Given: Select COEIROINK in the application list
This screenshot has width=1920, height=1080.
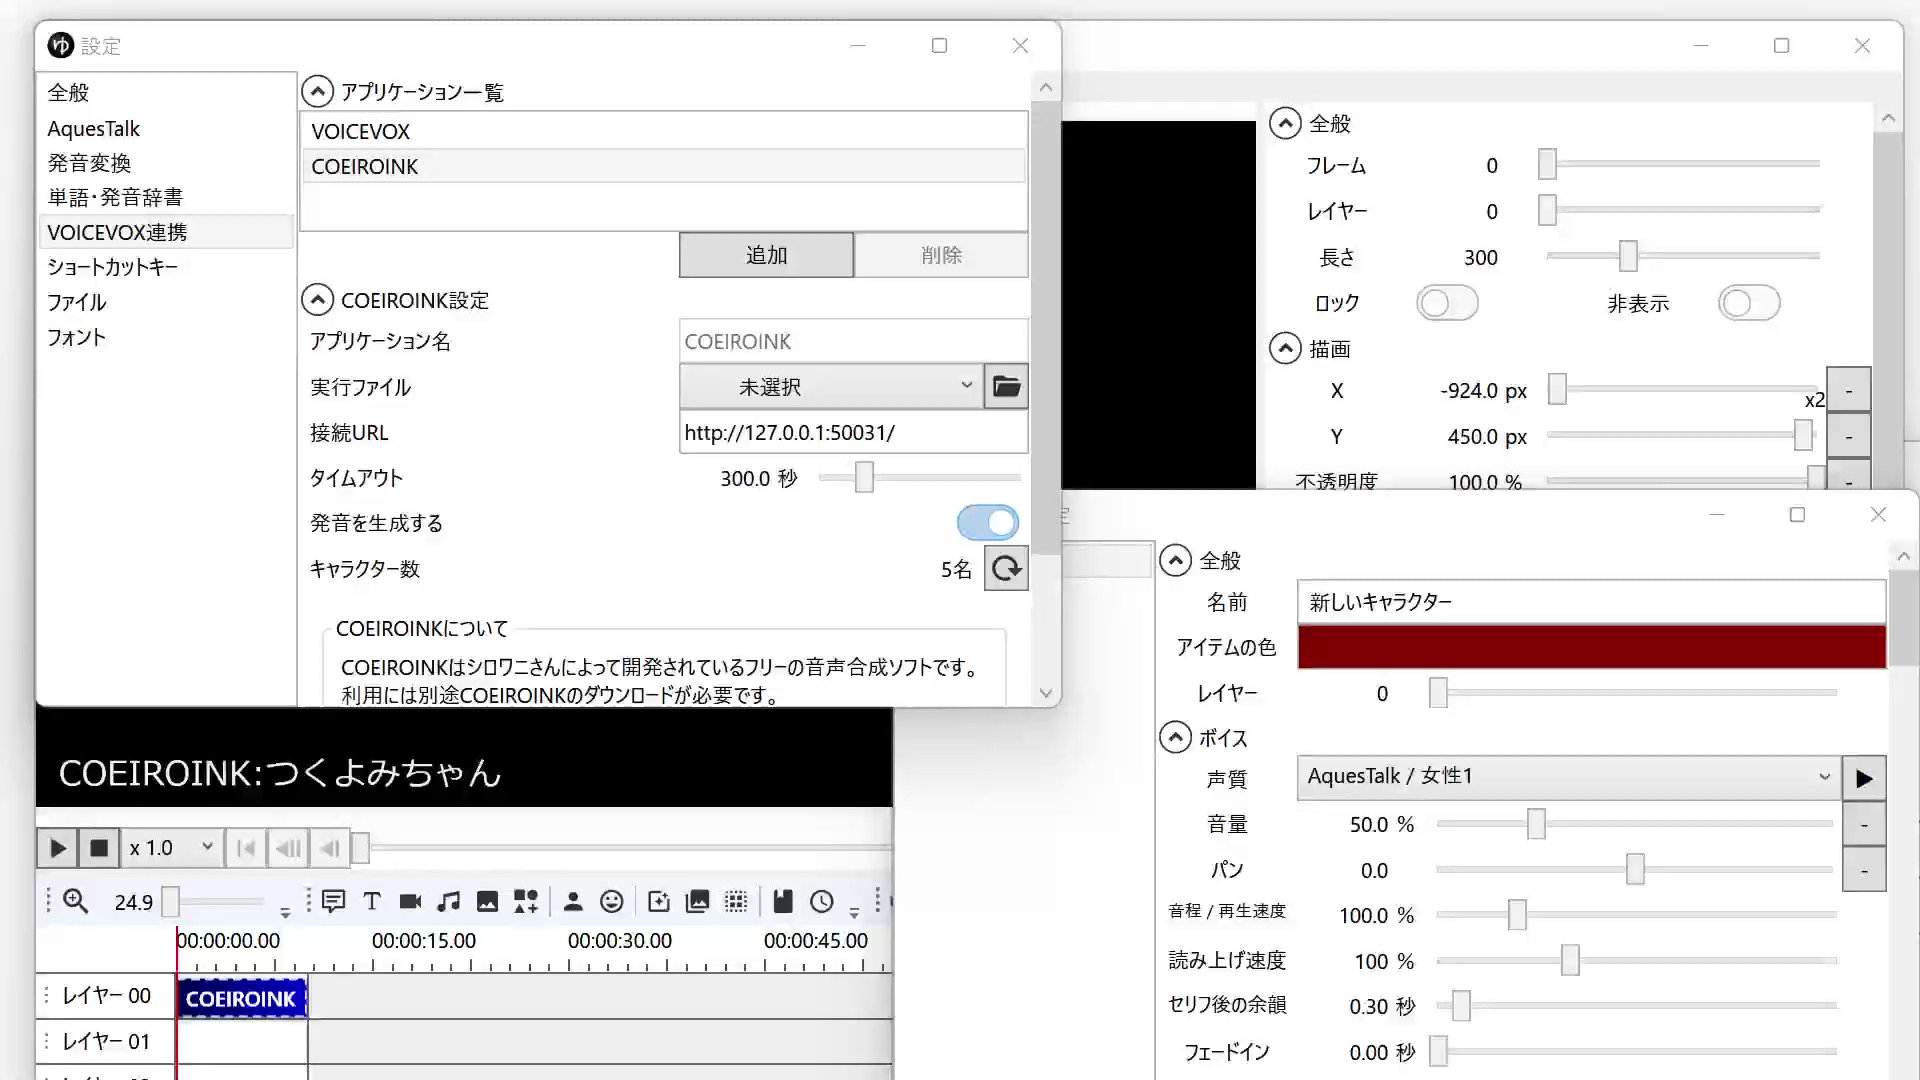Looking at the screenshot, I should 664,166.
